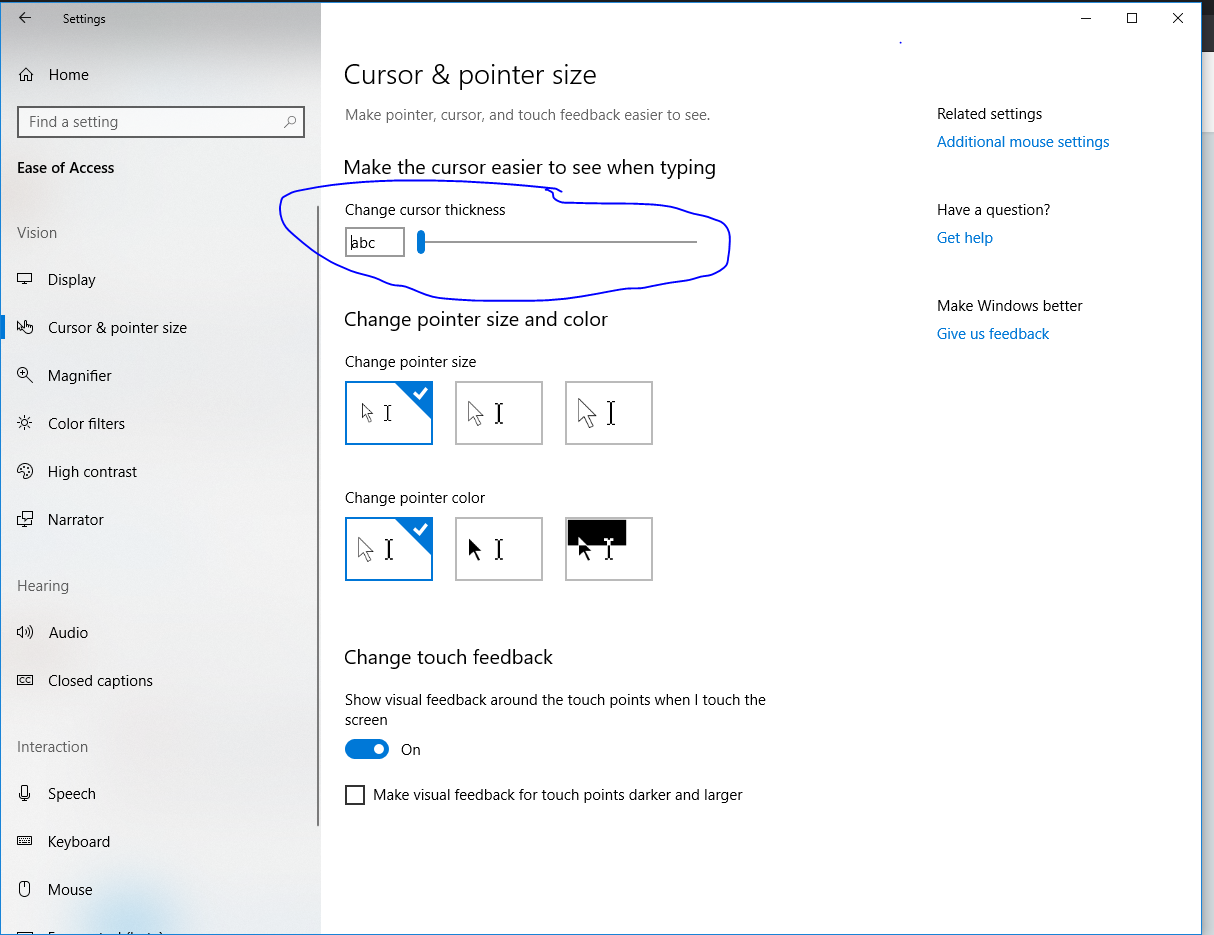Click the High contrast palette icon
Viewport: 1214px width, 935px height.
[x=26, y=472]
